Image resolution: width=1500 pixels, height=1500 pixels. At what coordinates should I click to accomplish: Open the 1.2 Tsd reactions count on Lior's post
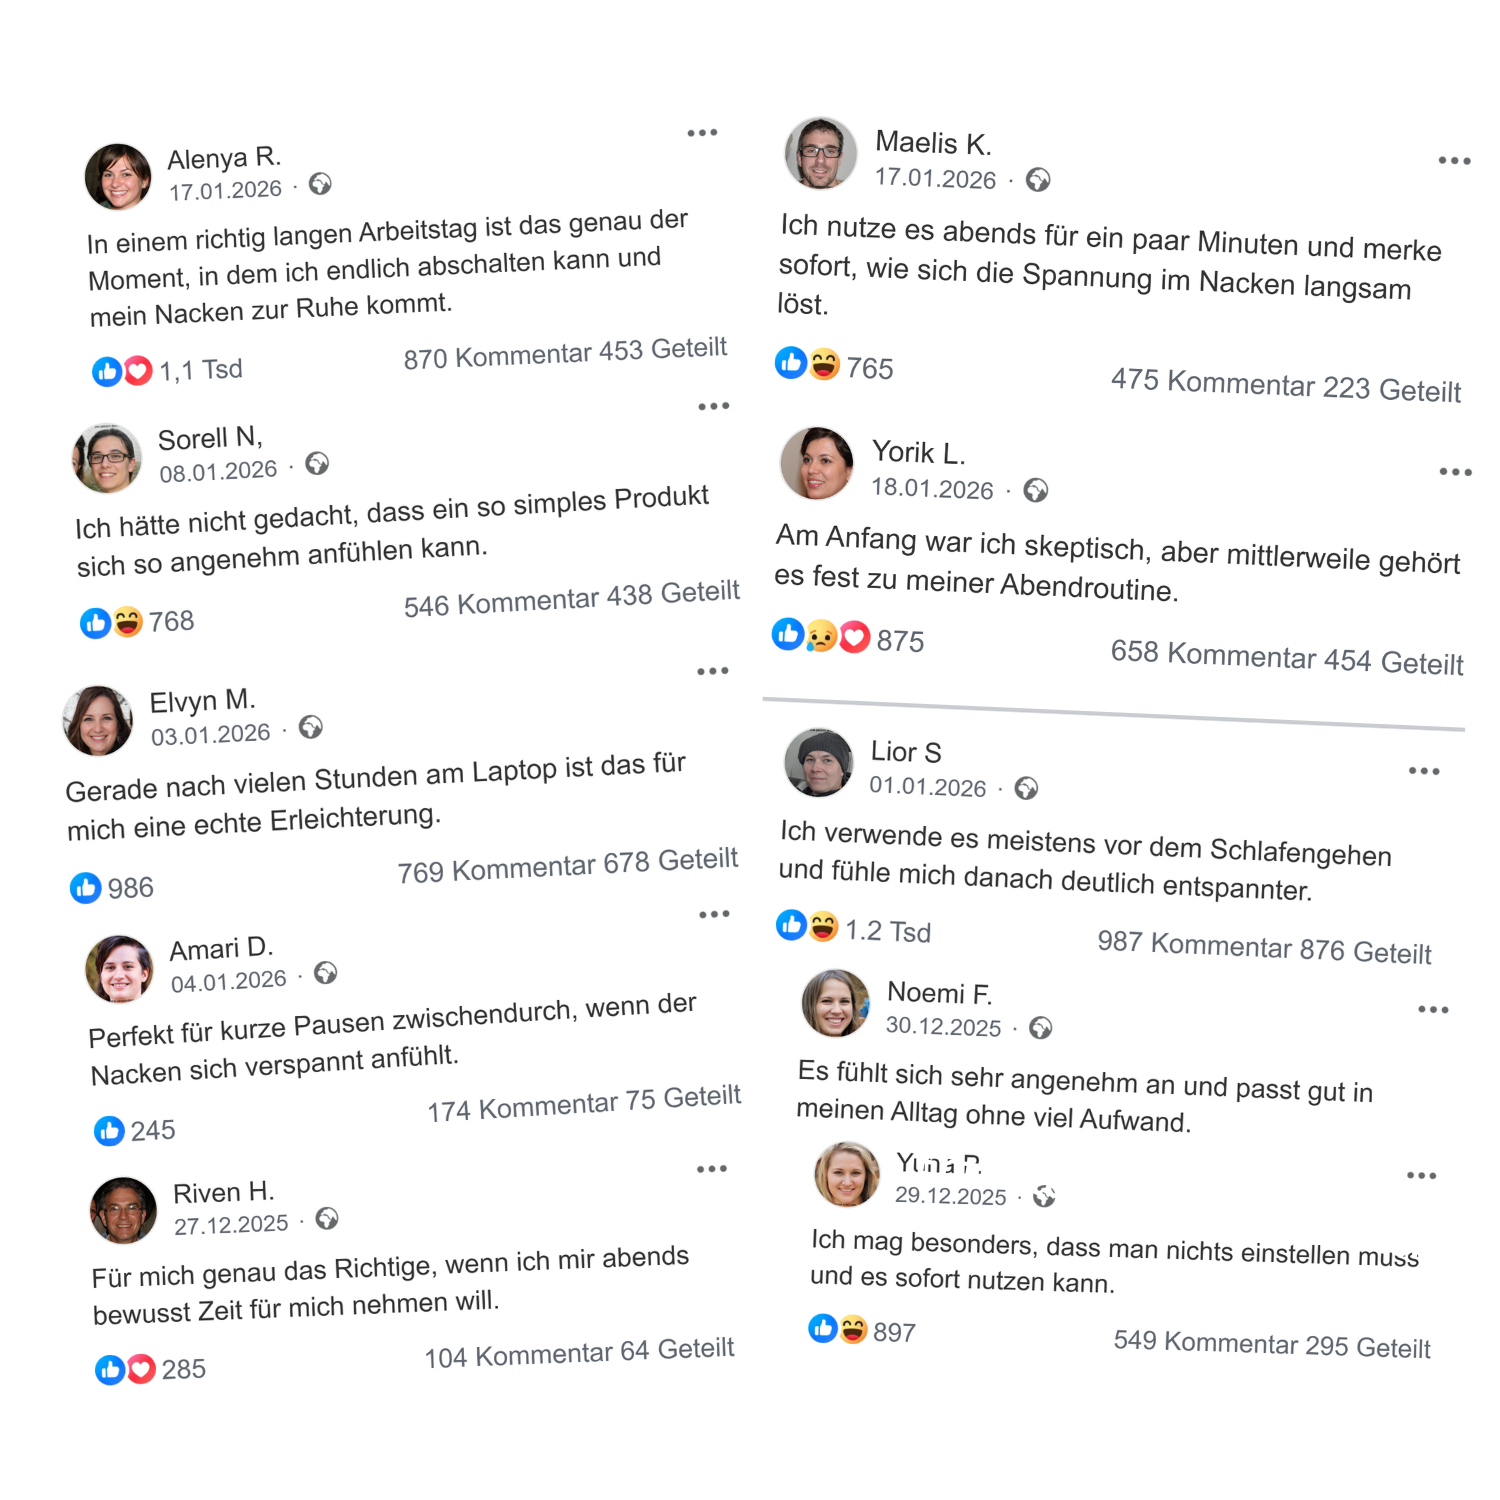tap(887, 931)
